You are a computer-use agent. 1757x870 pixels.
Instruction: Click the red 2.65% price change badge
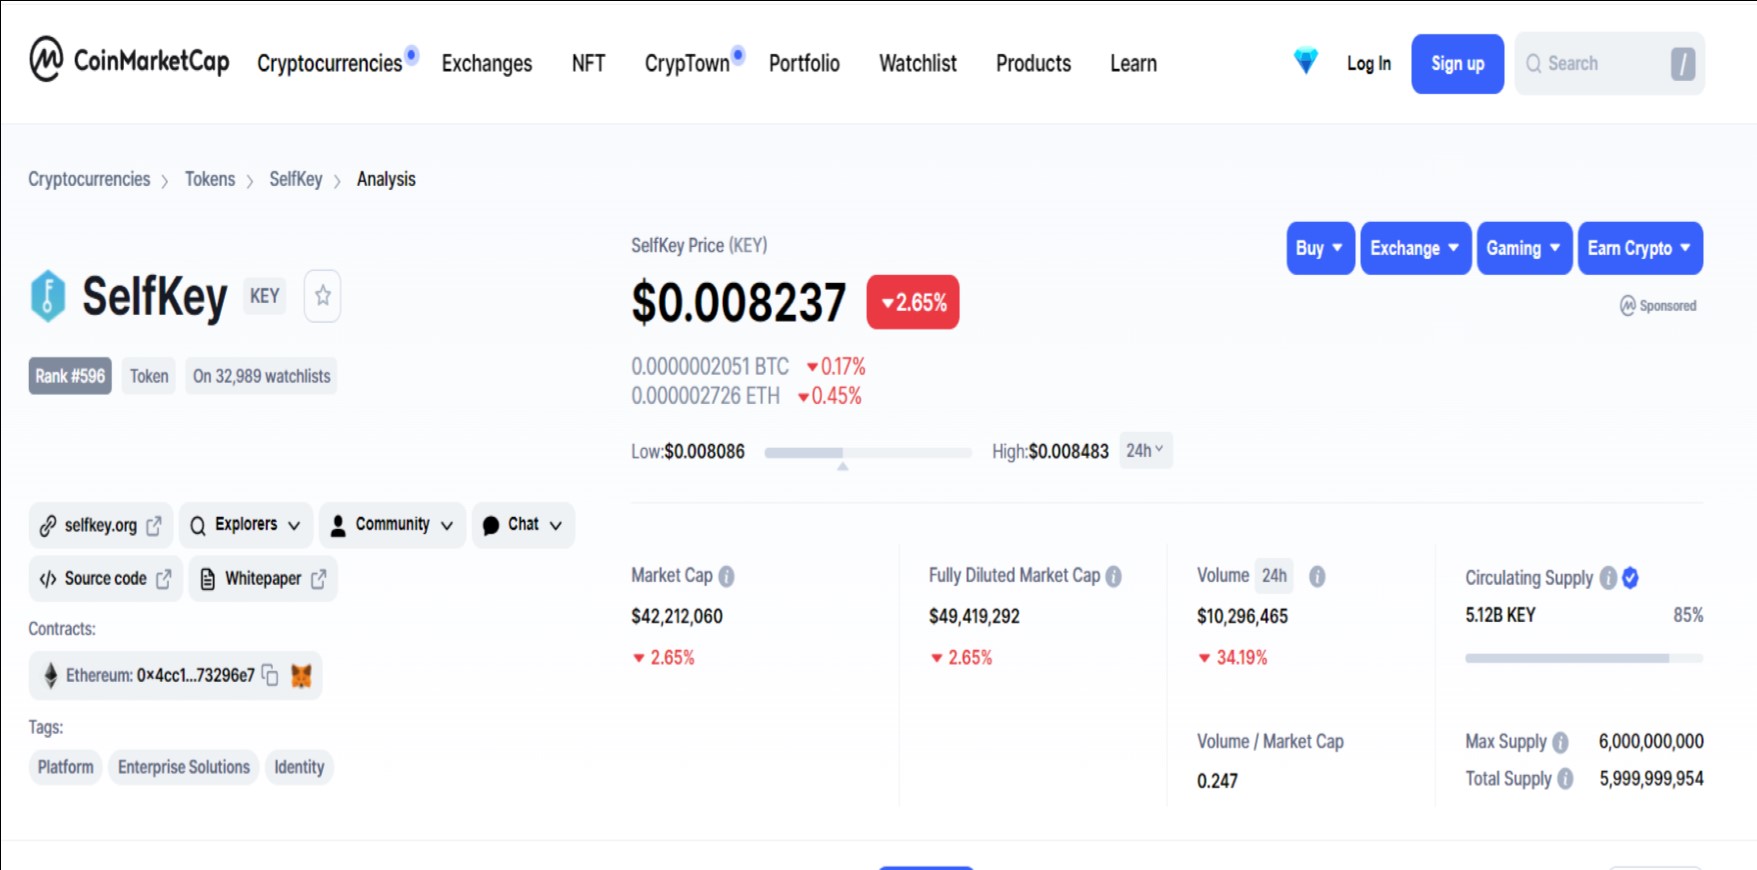pos(913,302)
